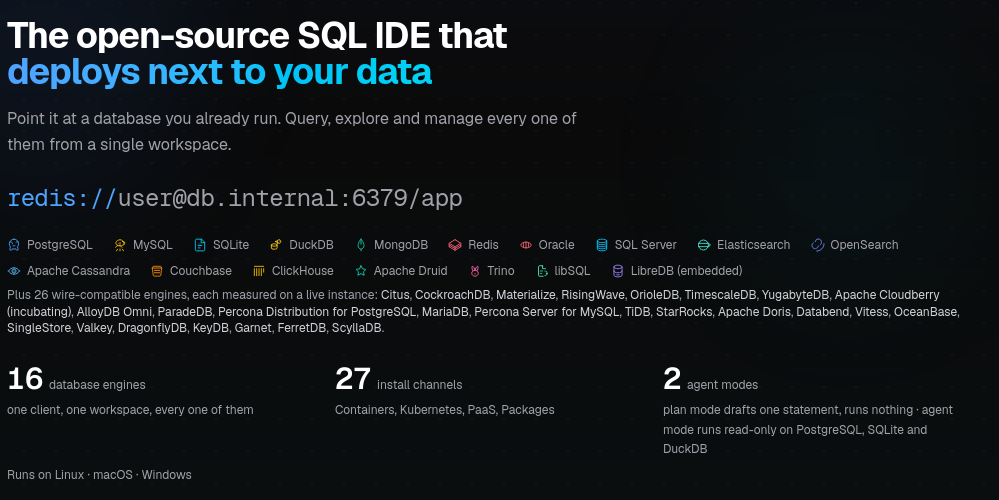Click the PostgreSQL elephant icon

coord(14,245)
